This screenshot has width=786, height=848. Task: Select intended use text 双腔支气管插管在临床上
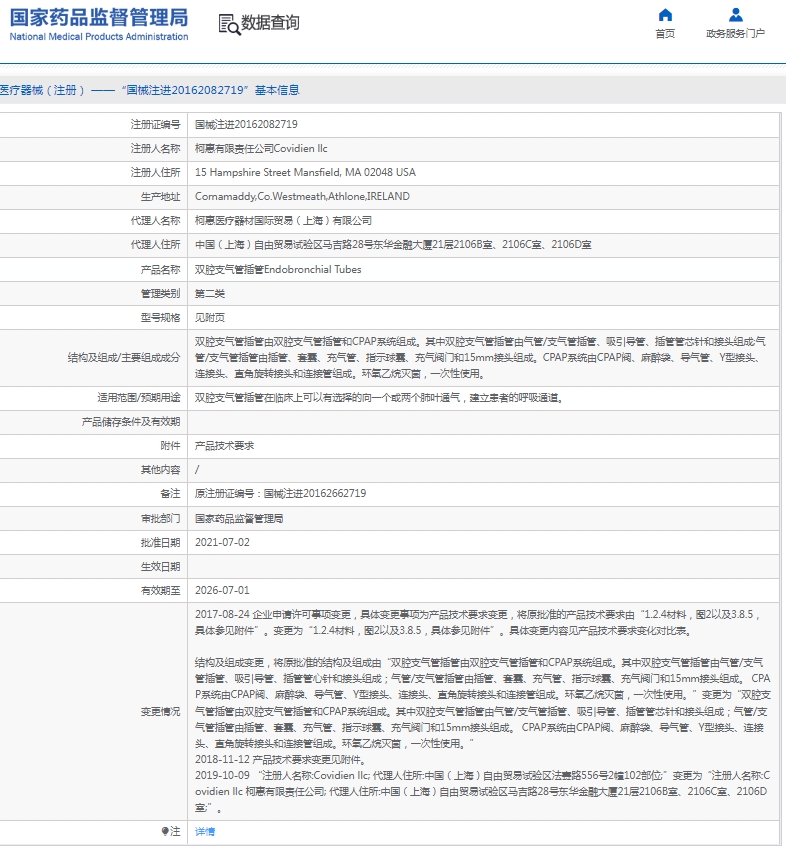coord(379,398)
